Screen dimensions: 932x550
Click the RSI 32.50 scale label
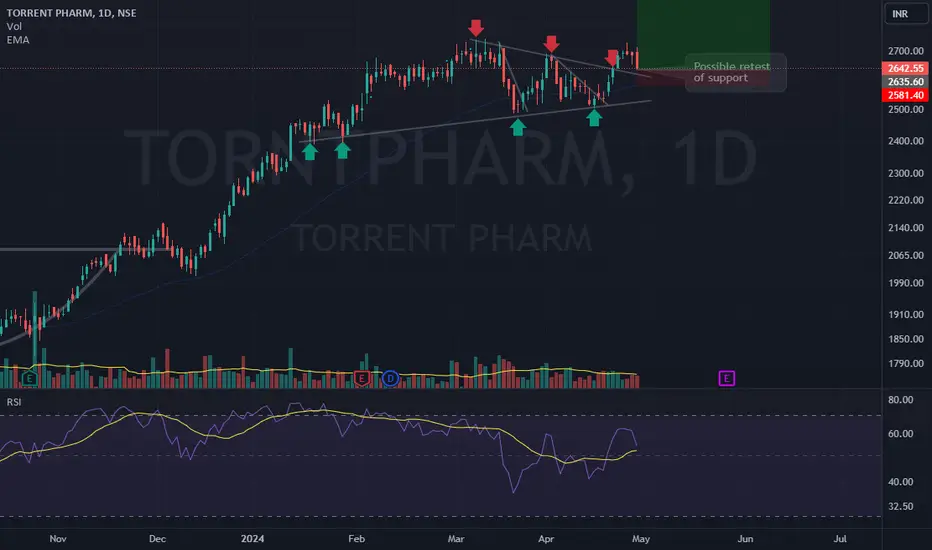point(900,506)
